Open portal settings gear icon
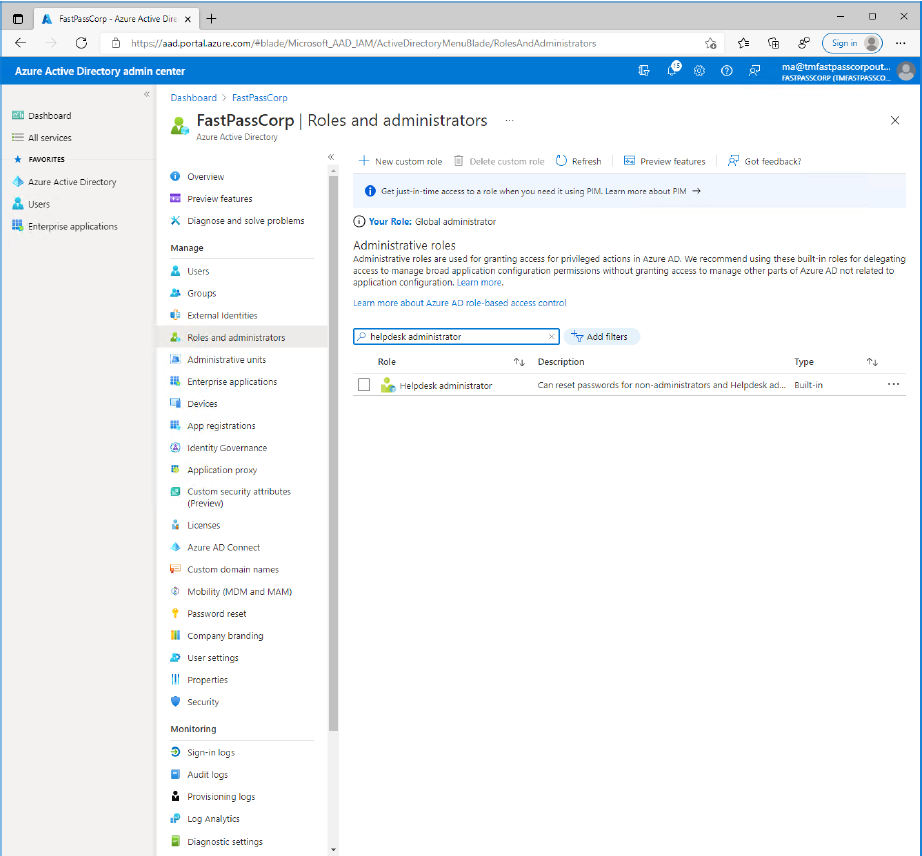Screen dimensions: 922x856 700,71
